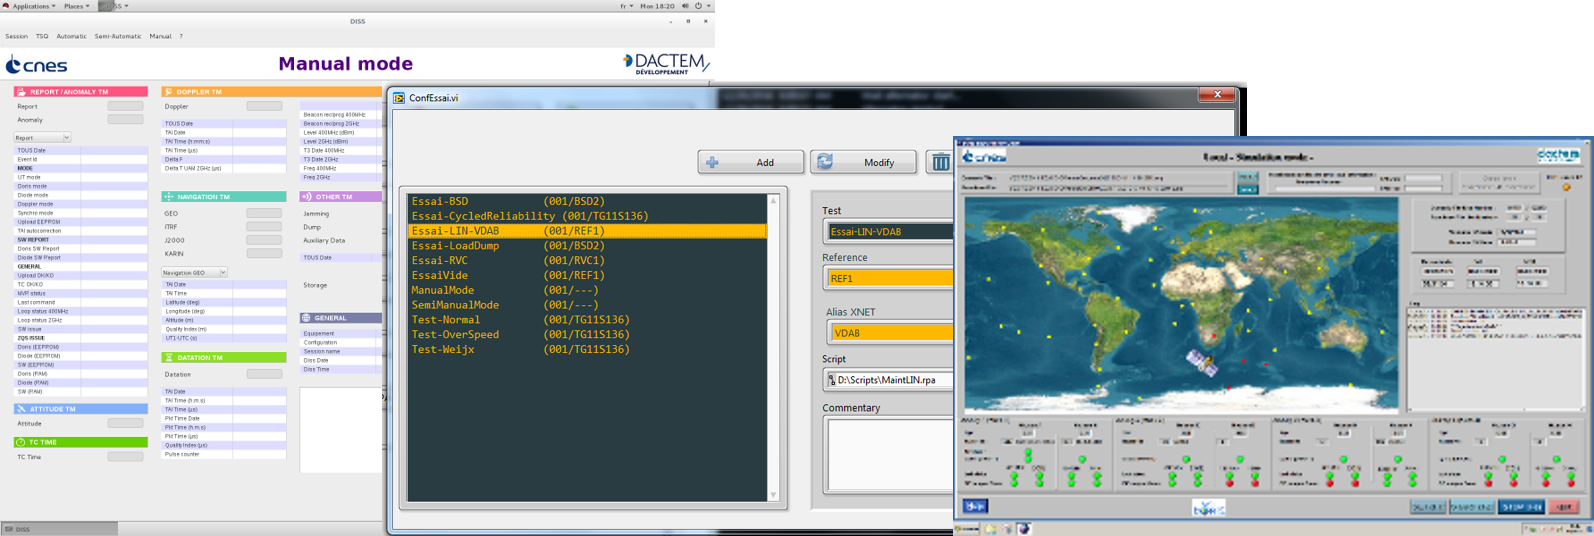Open the Navigation GEO dropdown

[x=195, y=273]
